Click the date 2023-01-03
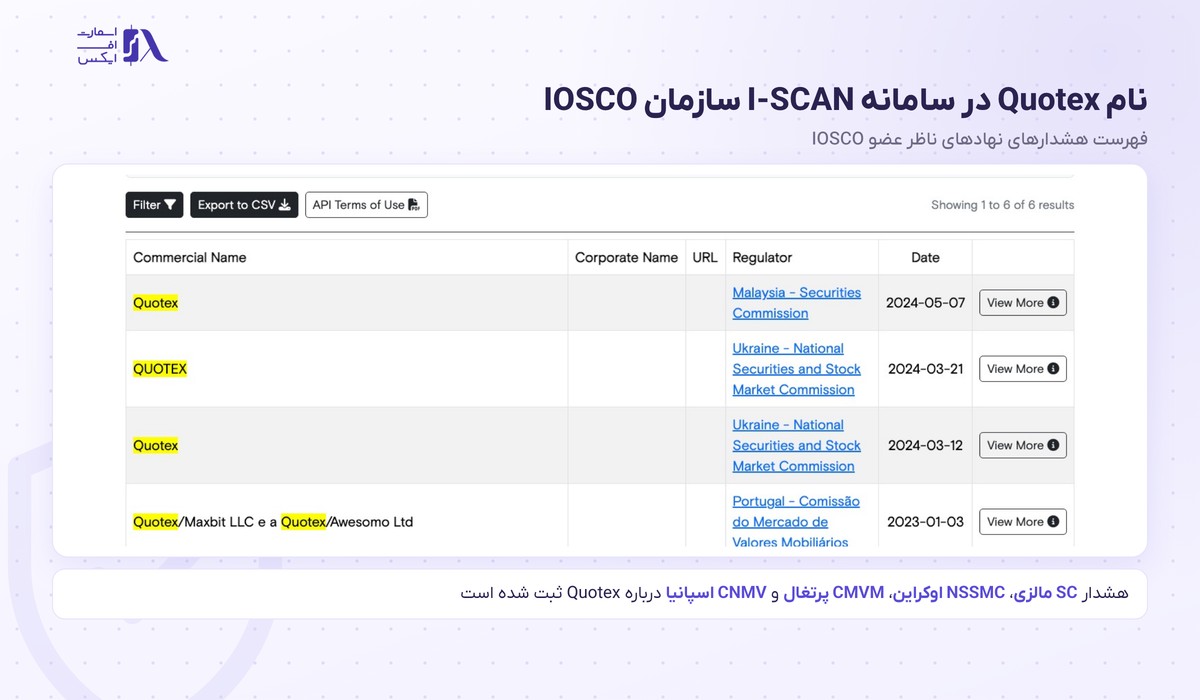 (x=926, y=522)
